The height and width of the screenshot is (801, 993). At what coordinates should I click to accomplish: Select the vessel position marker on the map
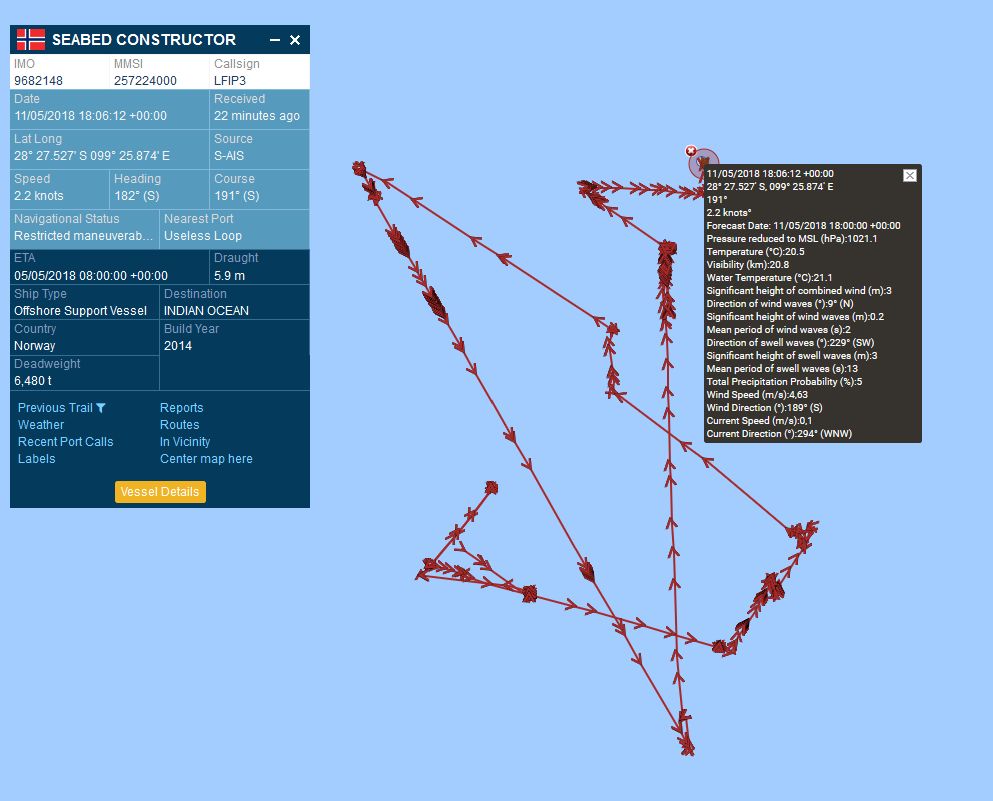coord(704,165)
